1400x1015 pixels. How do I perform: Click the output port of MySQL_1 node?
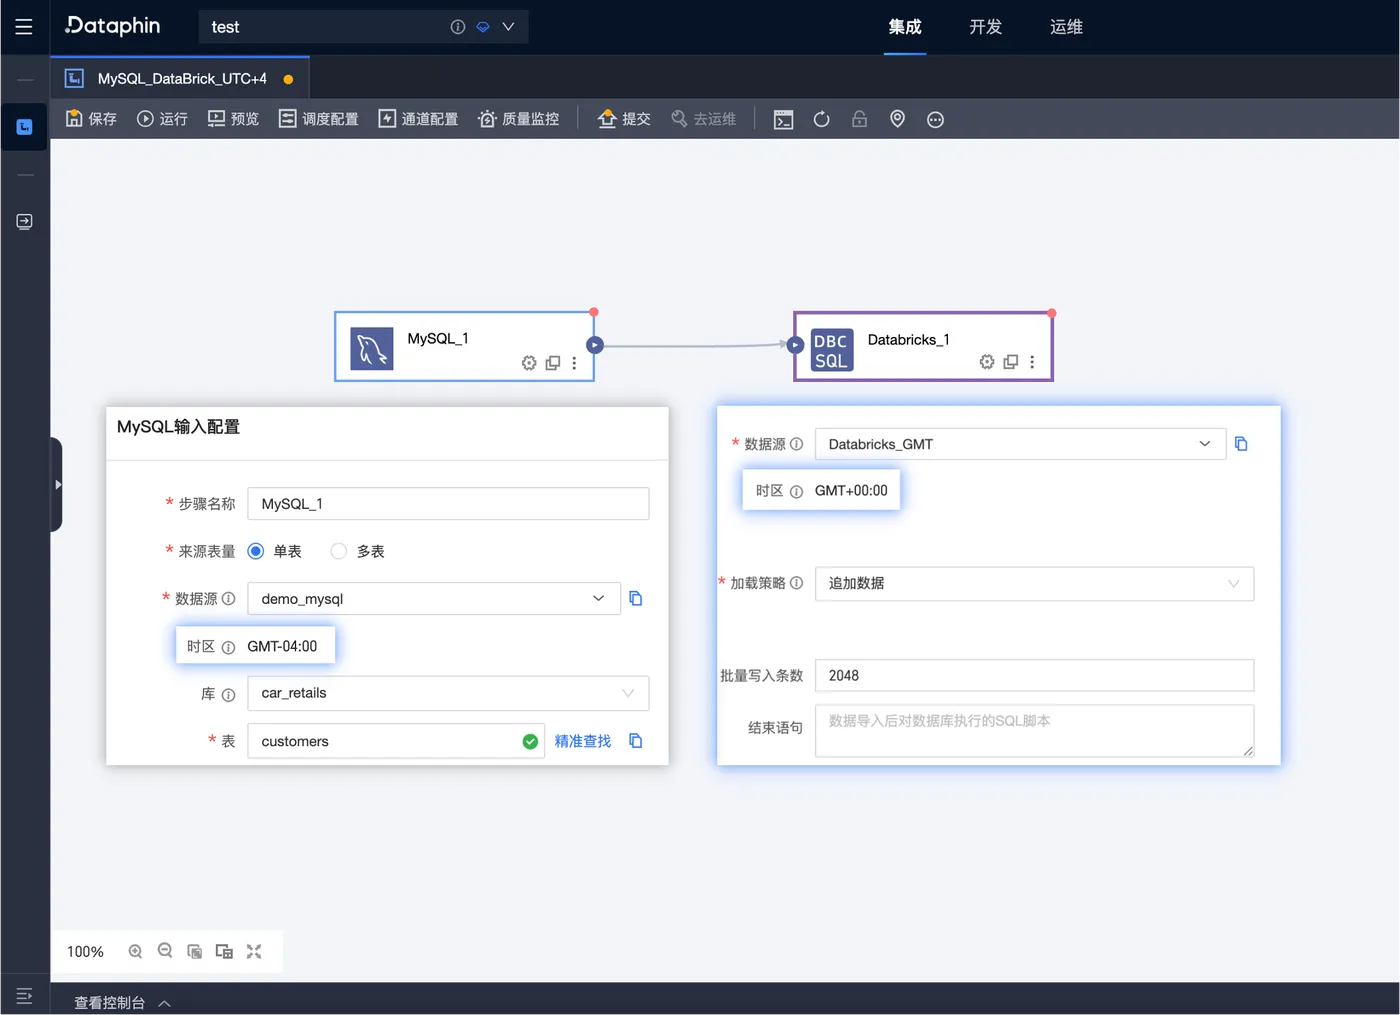595,345
